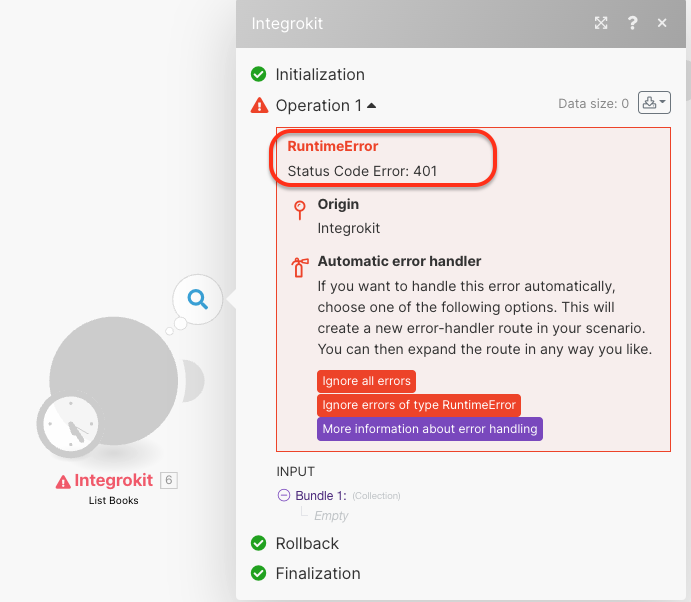The width and height of the screenshot is (691, 602).
Task: Click the red Integrokit module name
Action: pos(114,480)
